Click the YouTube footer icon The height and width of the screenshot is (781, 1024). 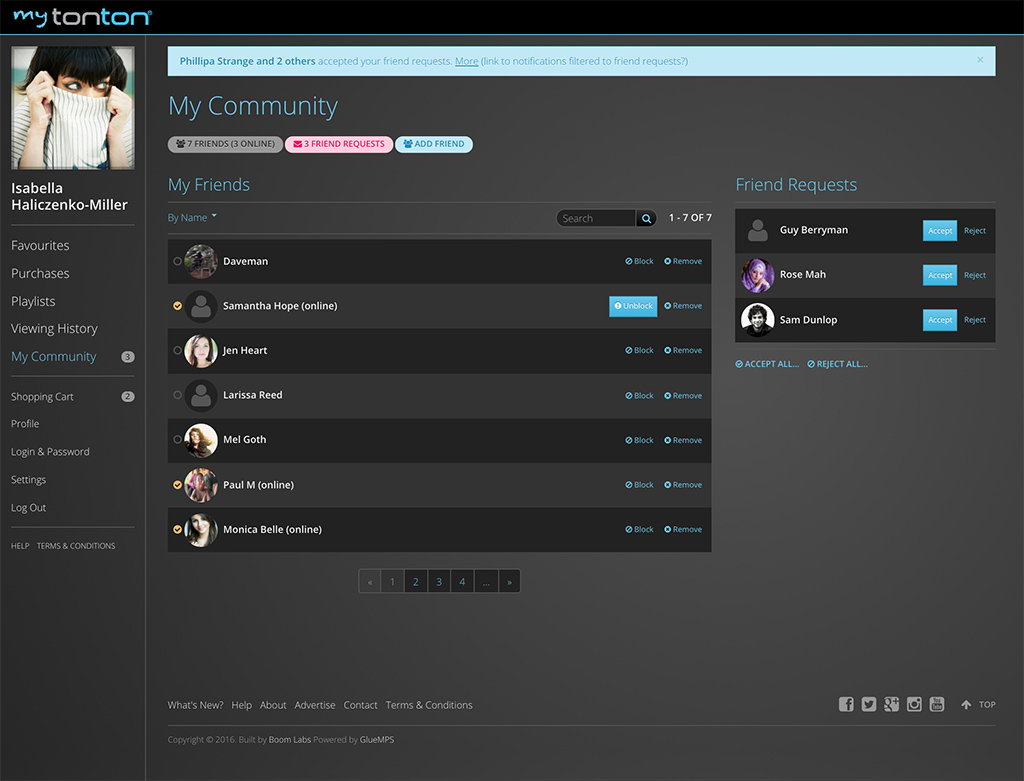pos(937,704)
